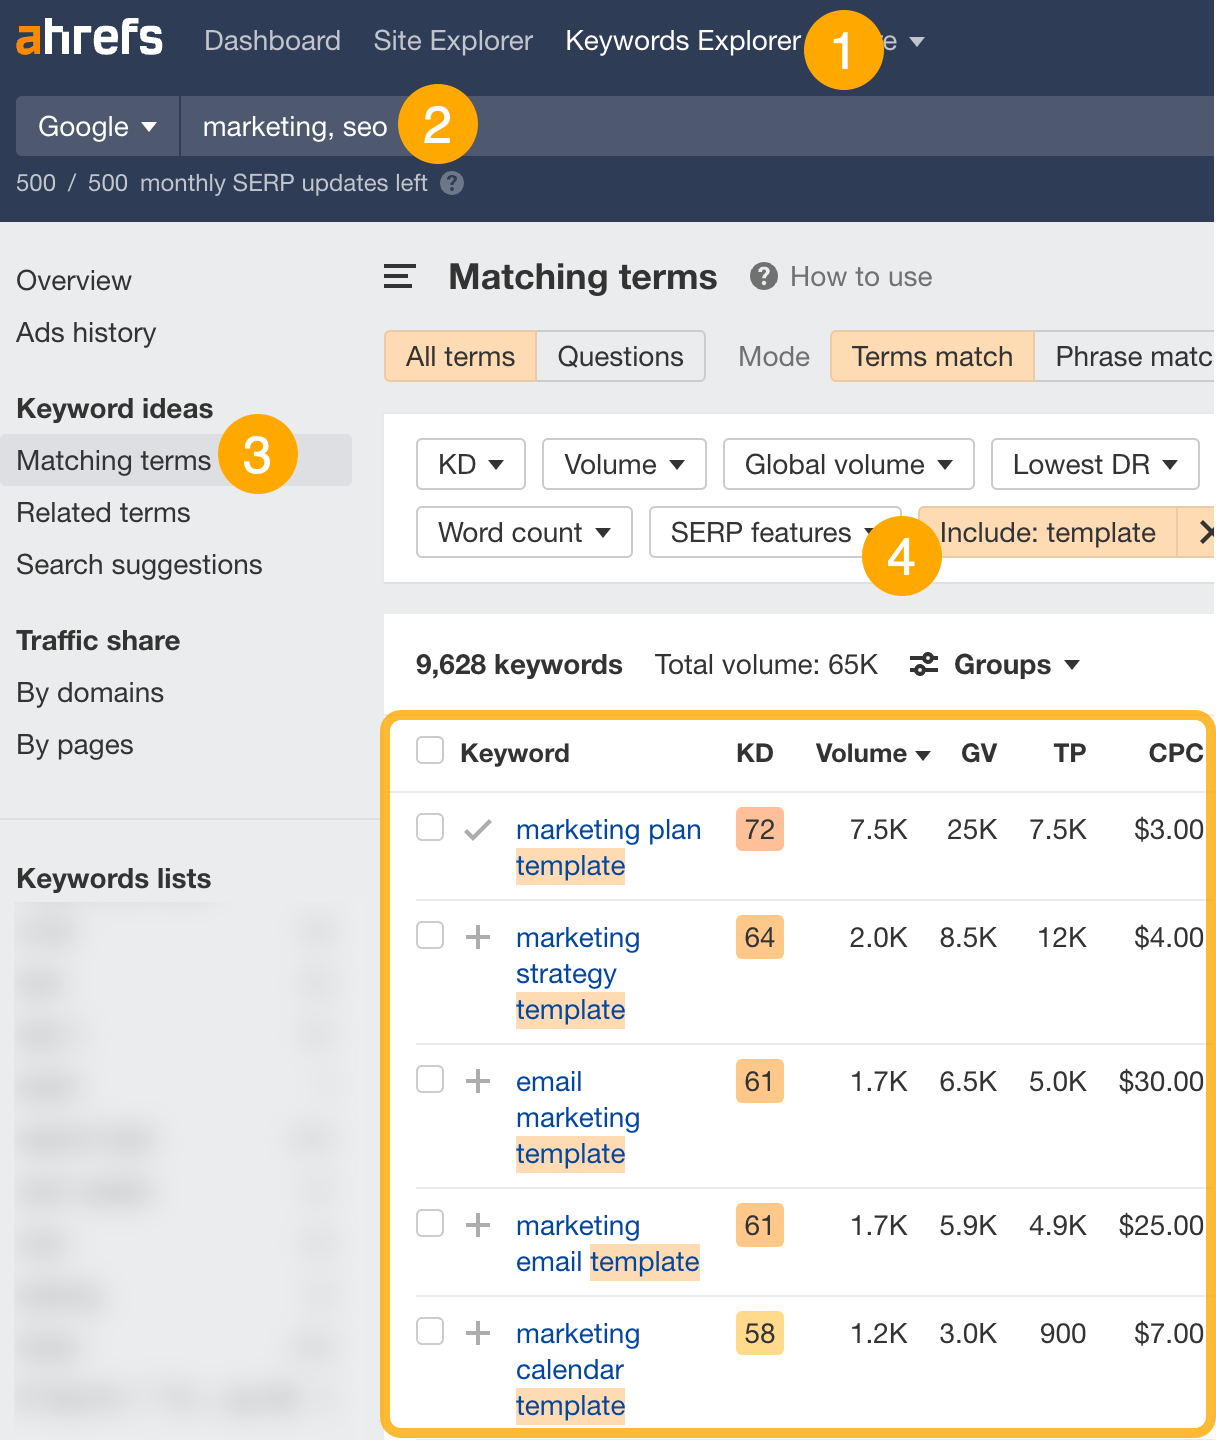
Task: Remove the 'Include: template' filter with the X
Action: tap(1207, 532)
